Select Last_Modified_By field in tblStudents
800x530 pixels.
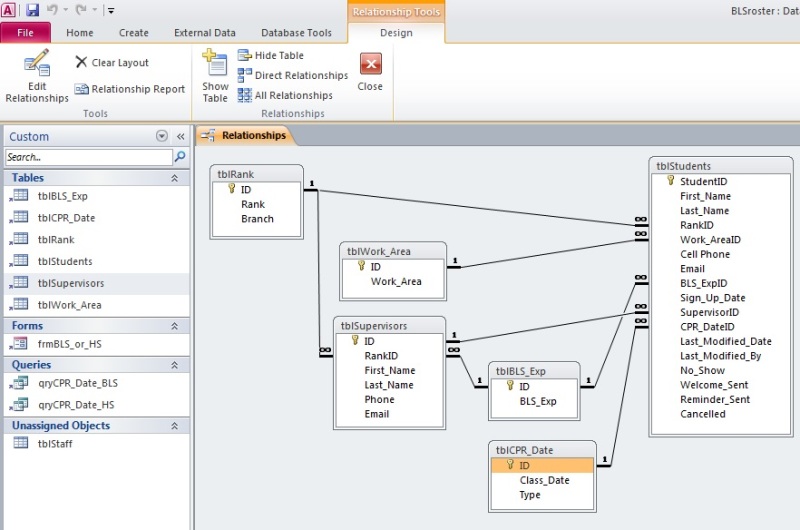720,356
